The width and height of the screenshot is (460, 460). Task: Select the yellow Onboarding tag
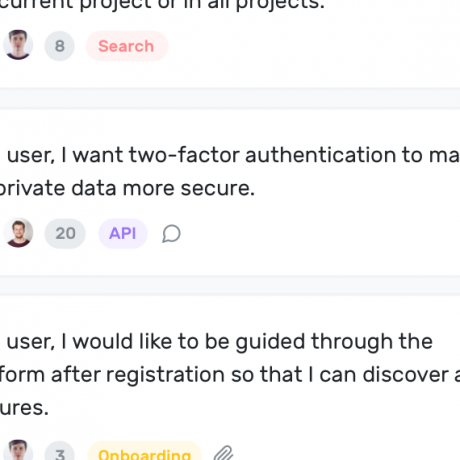coord(144,451)
